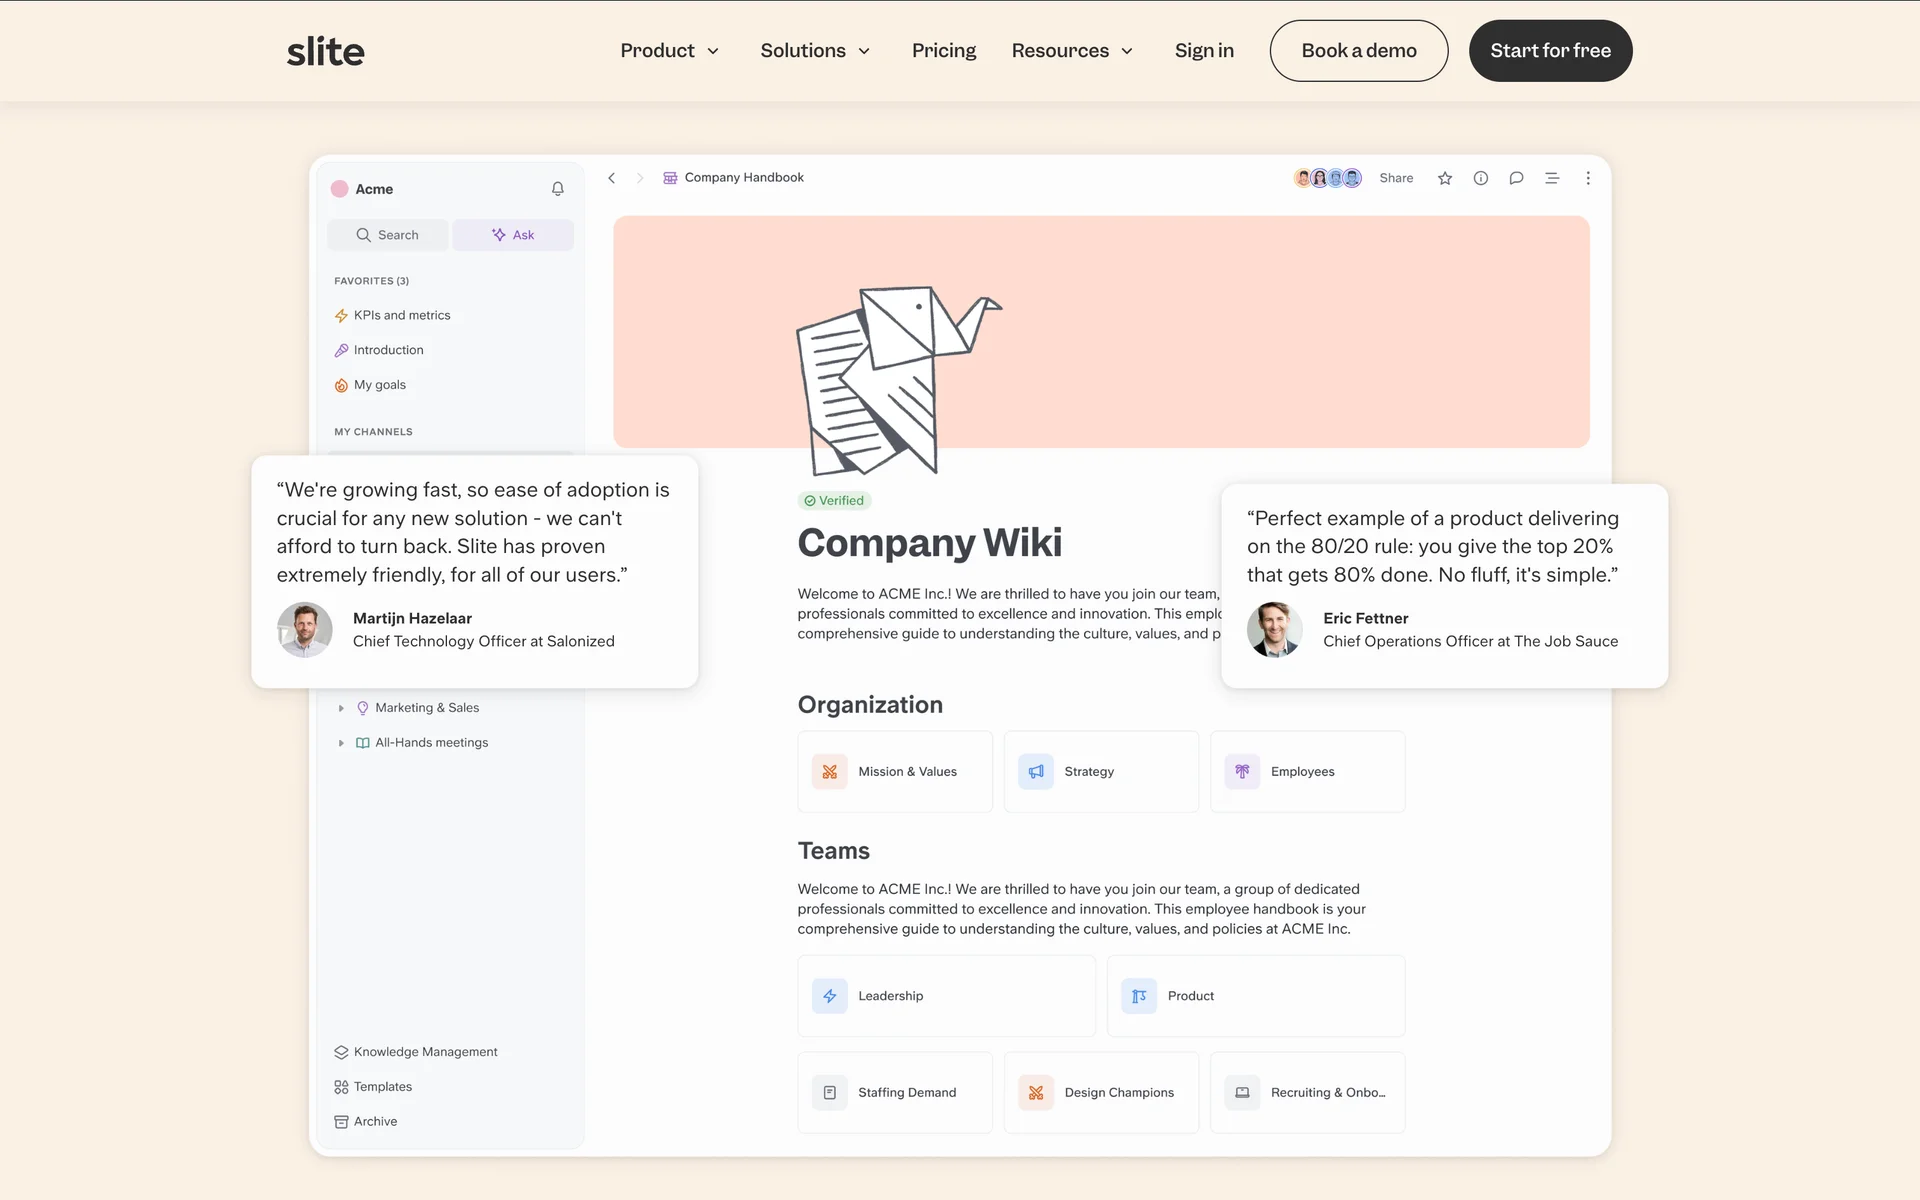
Task: Open the Product dropdown menu
Action: point(669,51)
